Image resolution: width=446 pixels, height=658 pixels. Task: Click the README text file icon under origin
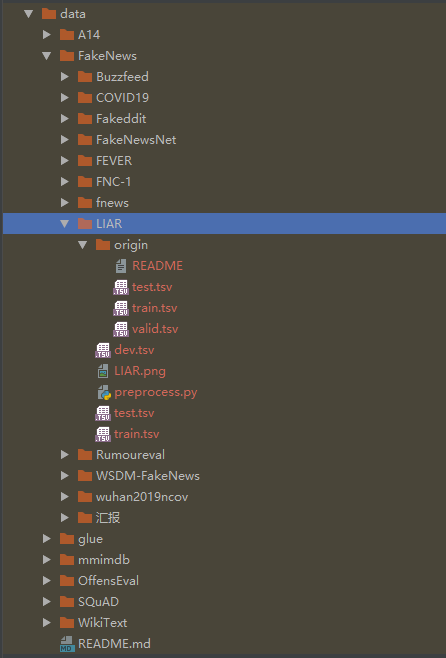(x=121, y=266)
